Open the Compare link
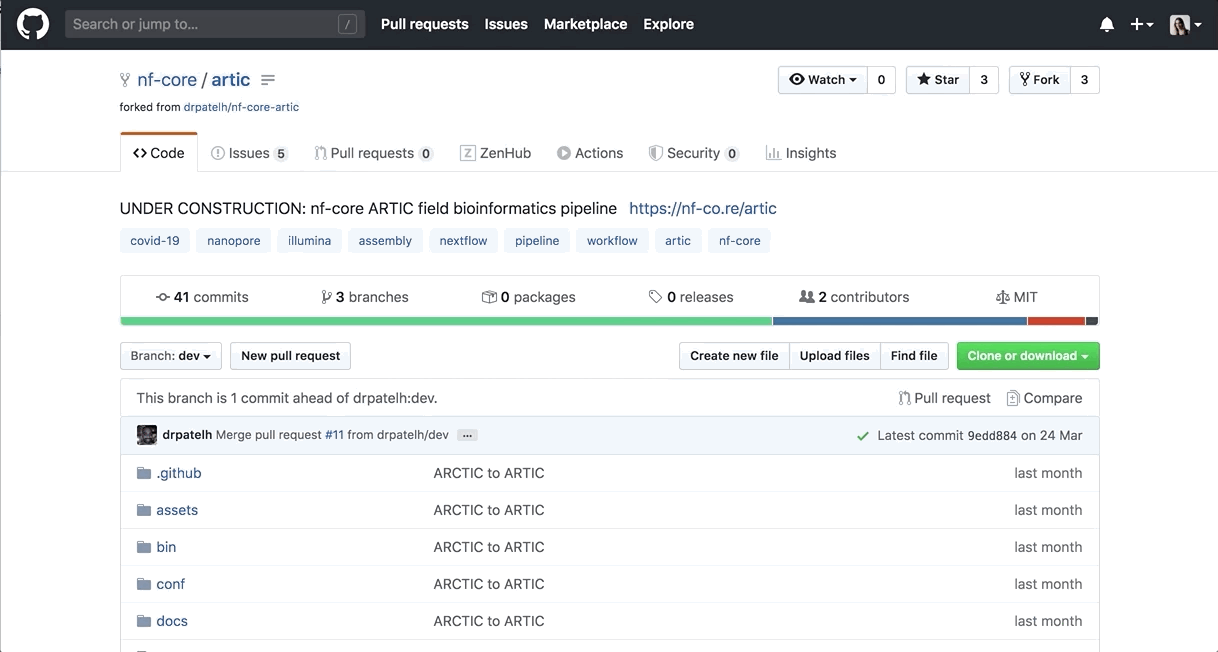This screenshot has width=1218, height=652. point(1044,398)
